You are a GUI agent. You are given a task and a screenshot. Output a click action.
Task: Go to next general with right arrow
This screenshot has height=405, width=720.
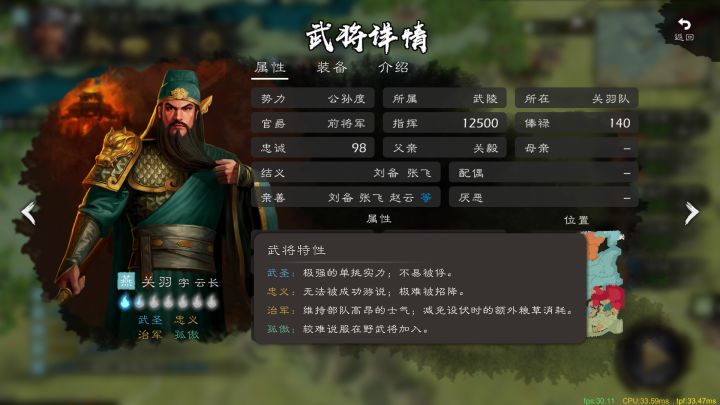[x=691, y=213]
